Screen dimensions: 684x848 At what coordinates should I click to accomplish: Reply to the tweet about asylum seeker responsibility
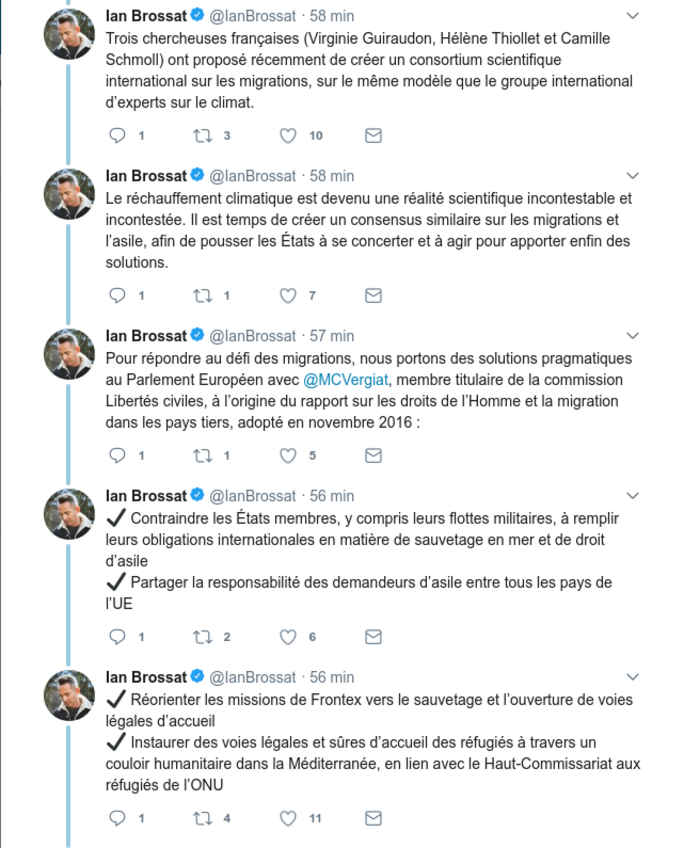(x=117, y=636)
